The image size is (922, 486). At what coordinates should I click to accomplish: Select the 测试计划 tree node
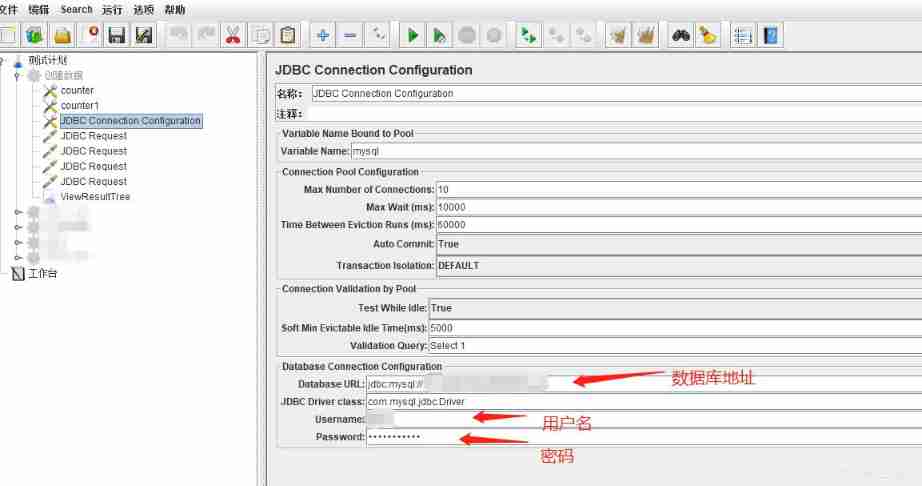48,60
